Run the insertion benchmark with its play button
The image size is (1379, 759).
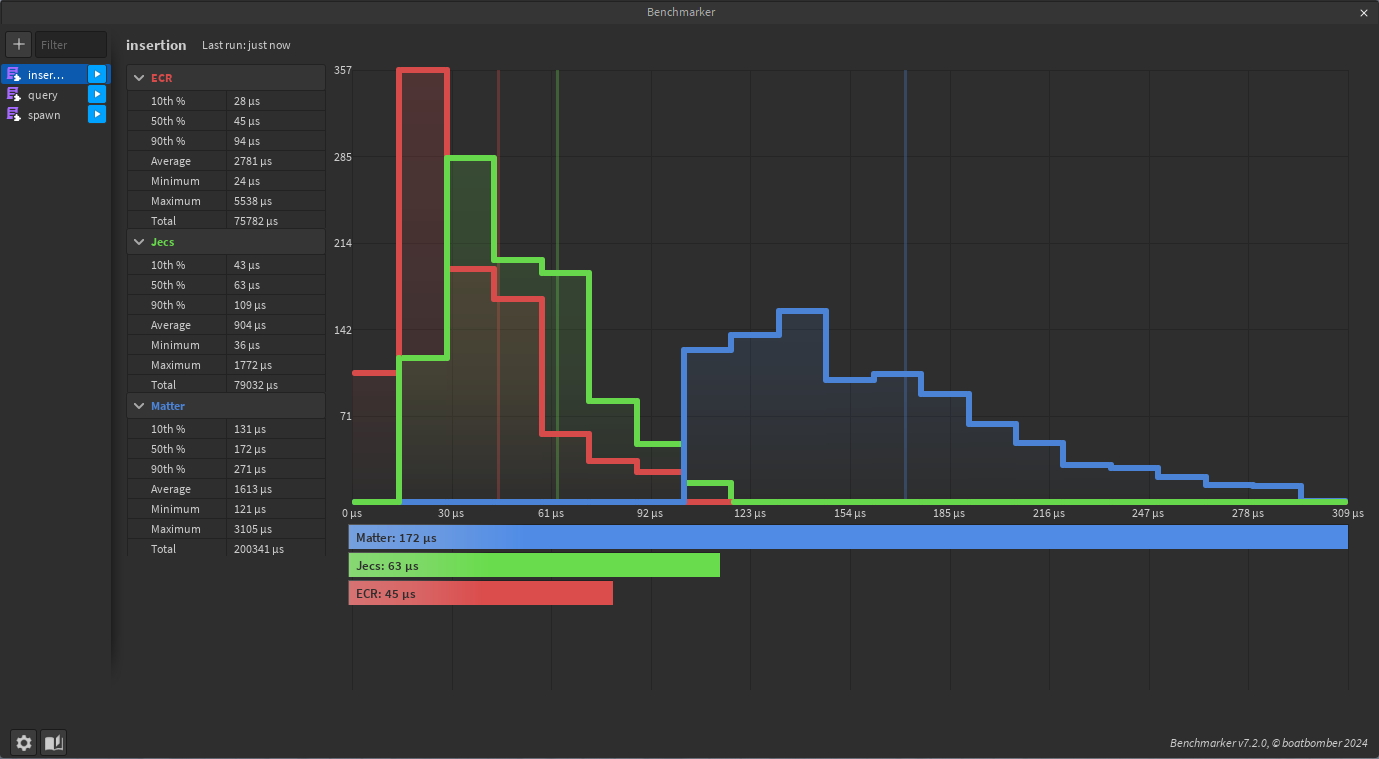96,74
